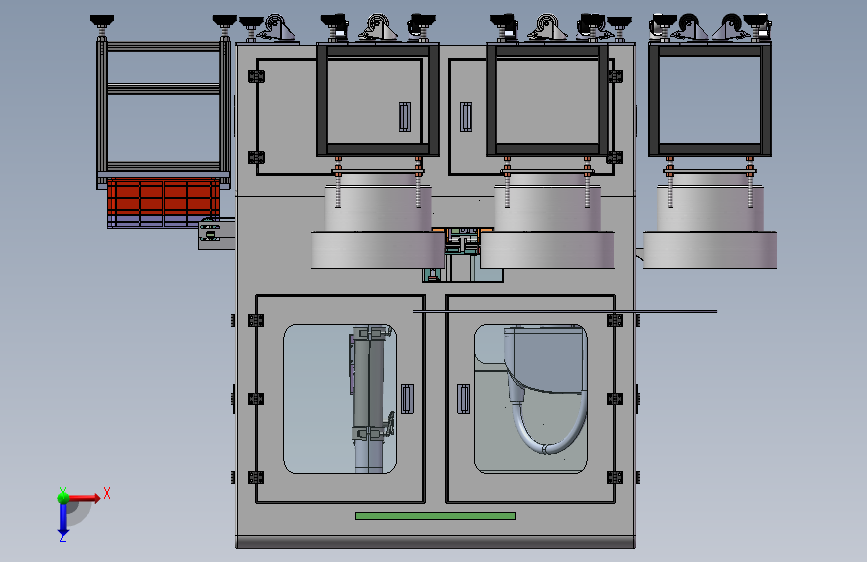Viewport: 867px width, 562px height.
Task: Select the green strip at the cabinet bottom
Action: [x=435, y=516]
